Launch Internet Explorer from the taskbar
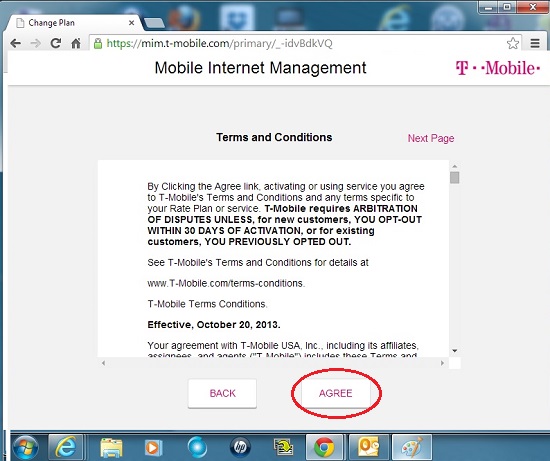The height and width of the screenshot is (461, 550). (x=66, y=447)
